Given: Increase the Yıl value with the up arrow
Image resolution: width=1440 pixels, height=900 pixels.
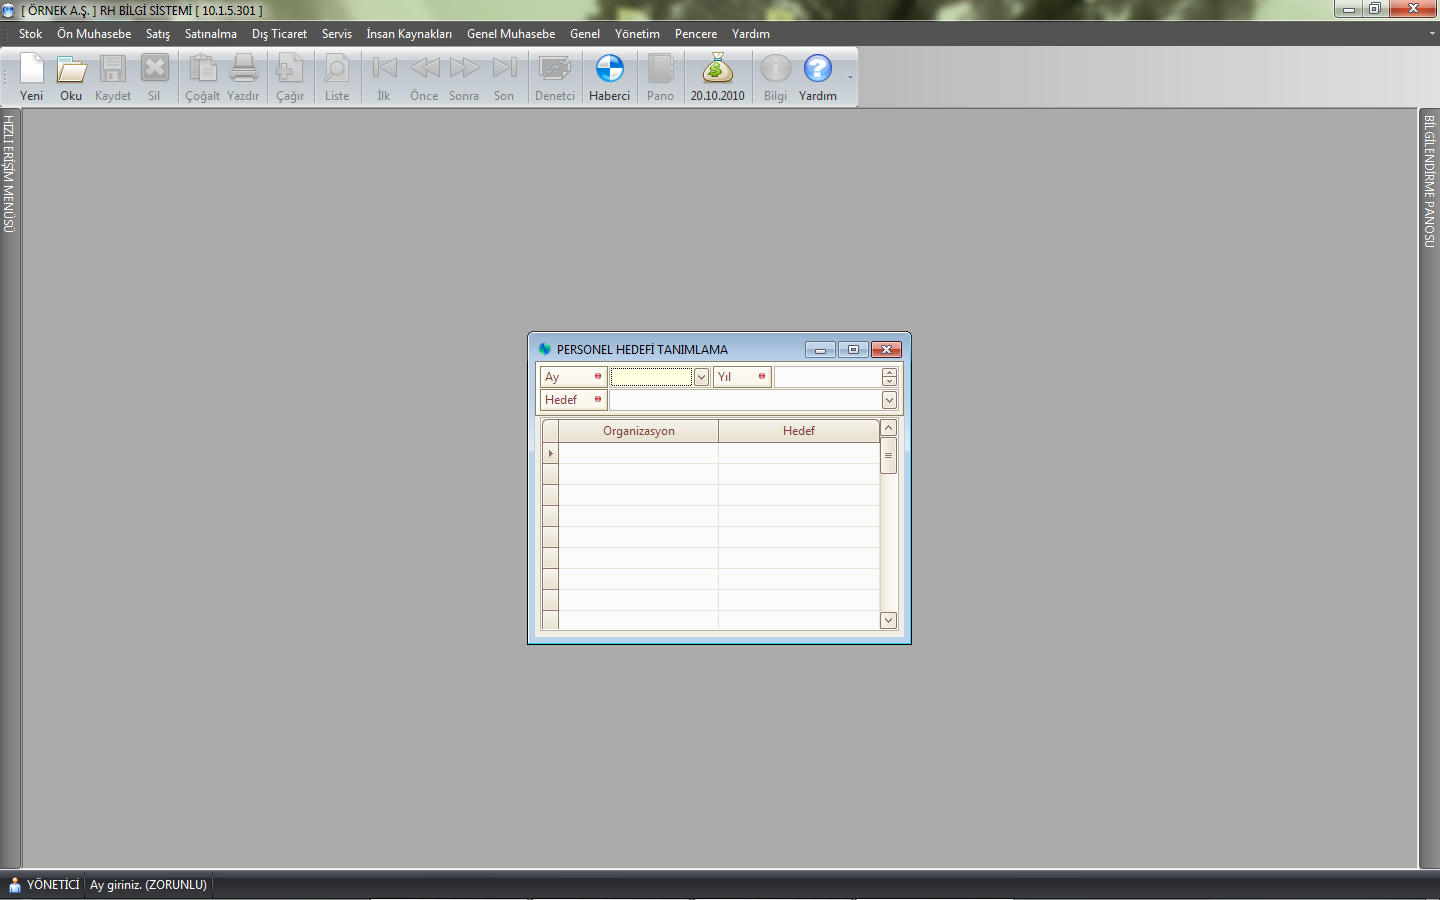Looking at the screenshot, I should tap(889, 373).
